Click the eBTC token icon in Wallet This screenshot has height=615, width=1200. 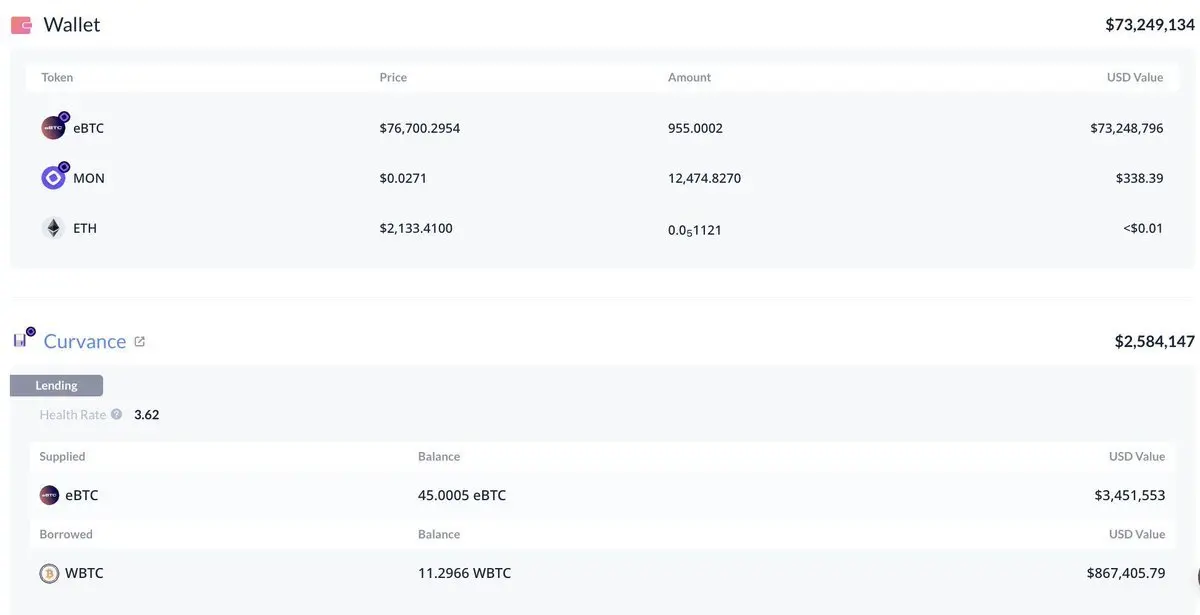tap(54, 126)
